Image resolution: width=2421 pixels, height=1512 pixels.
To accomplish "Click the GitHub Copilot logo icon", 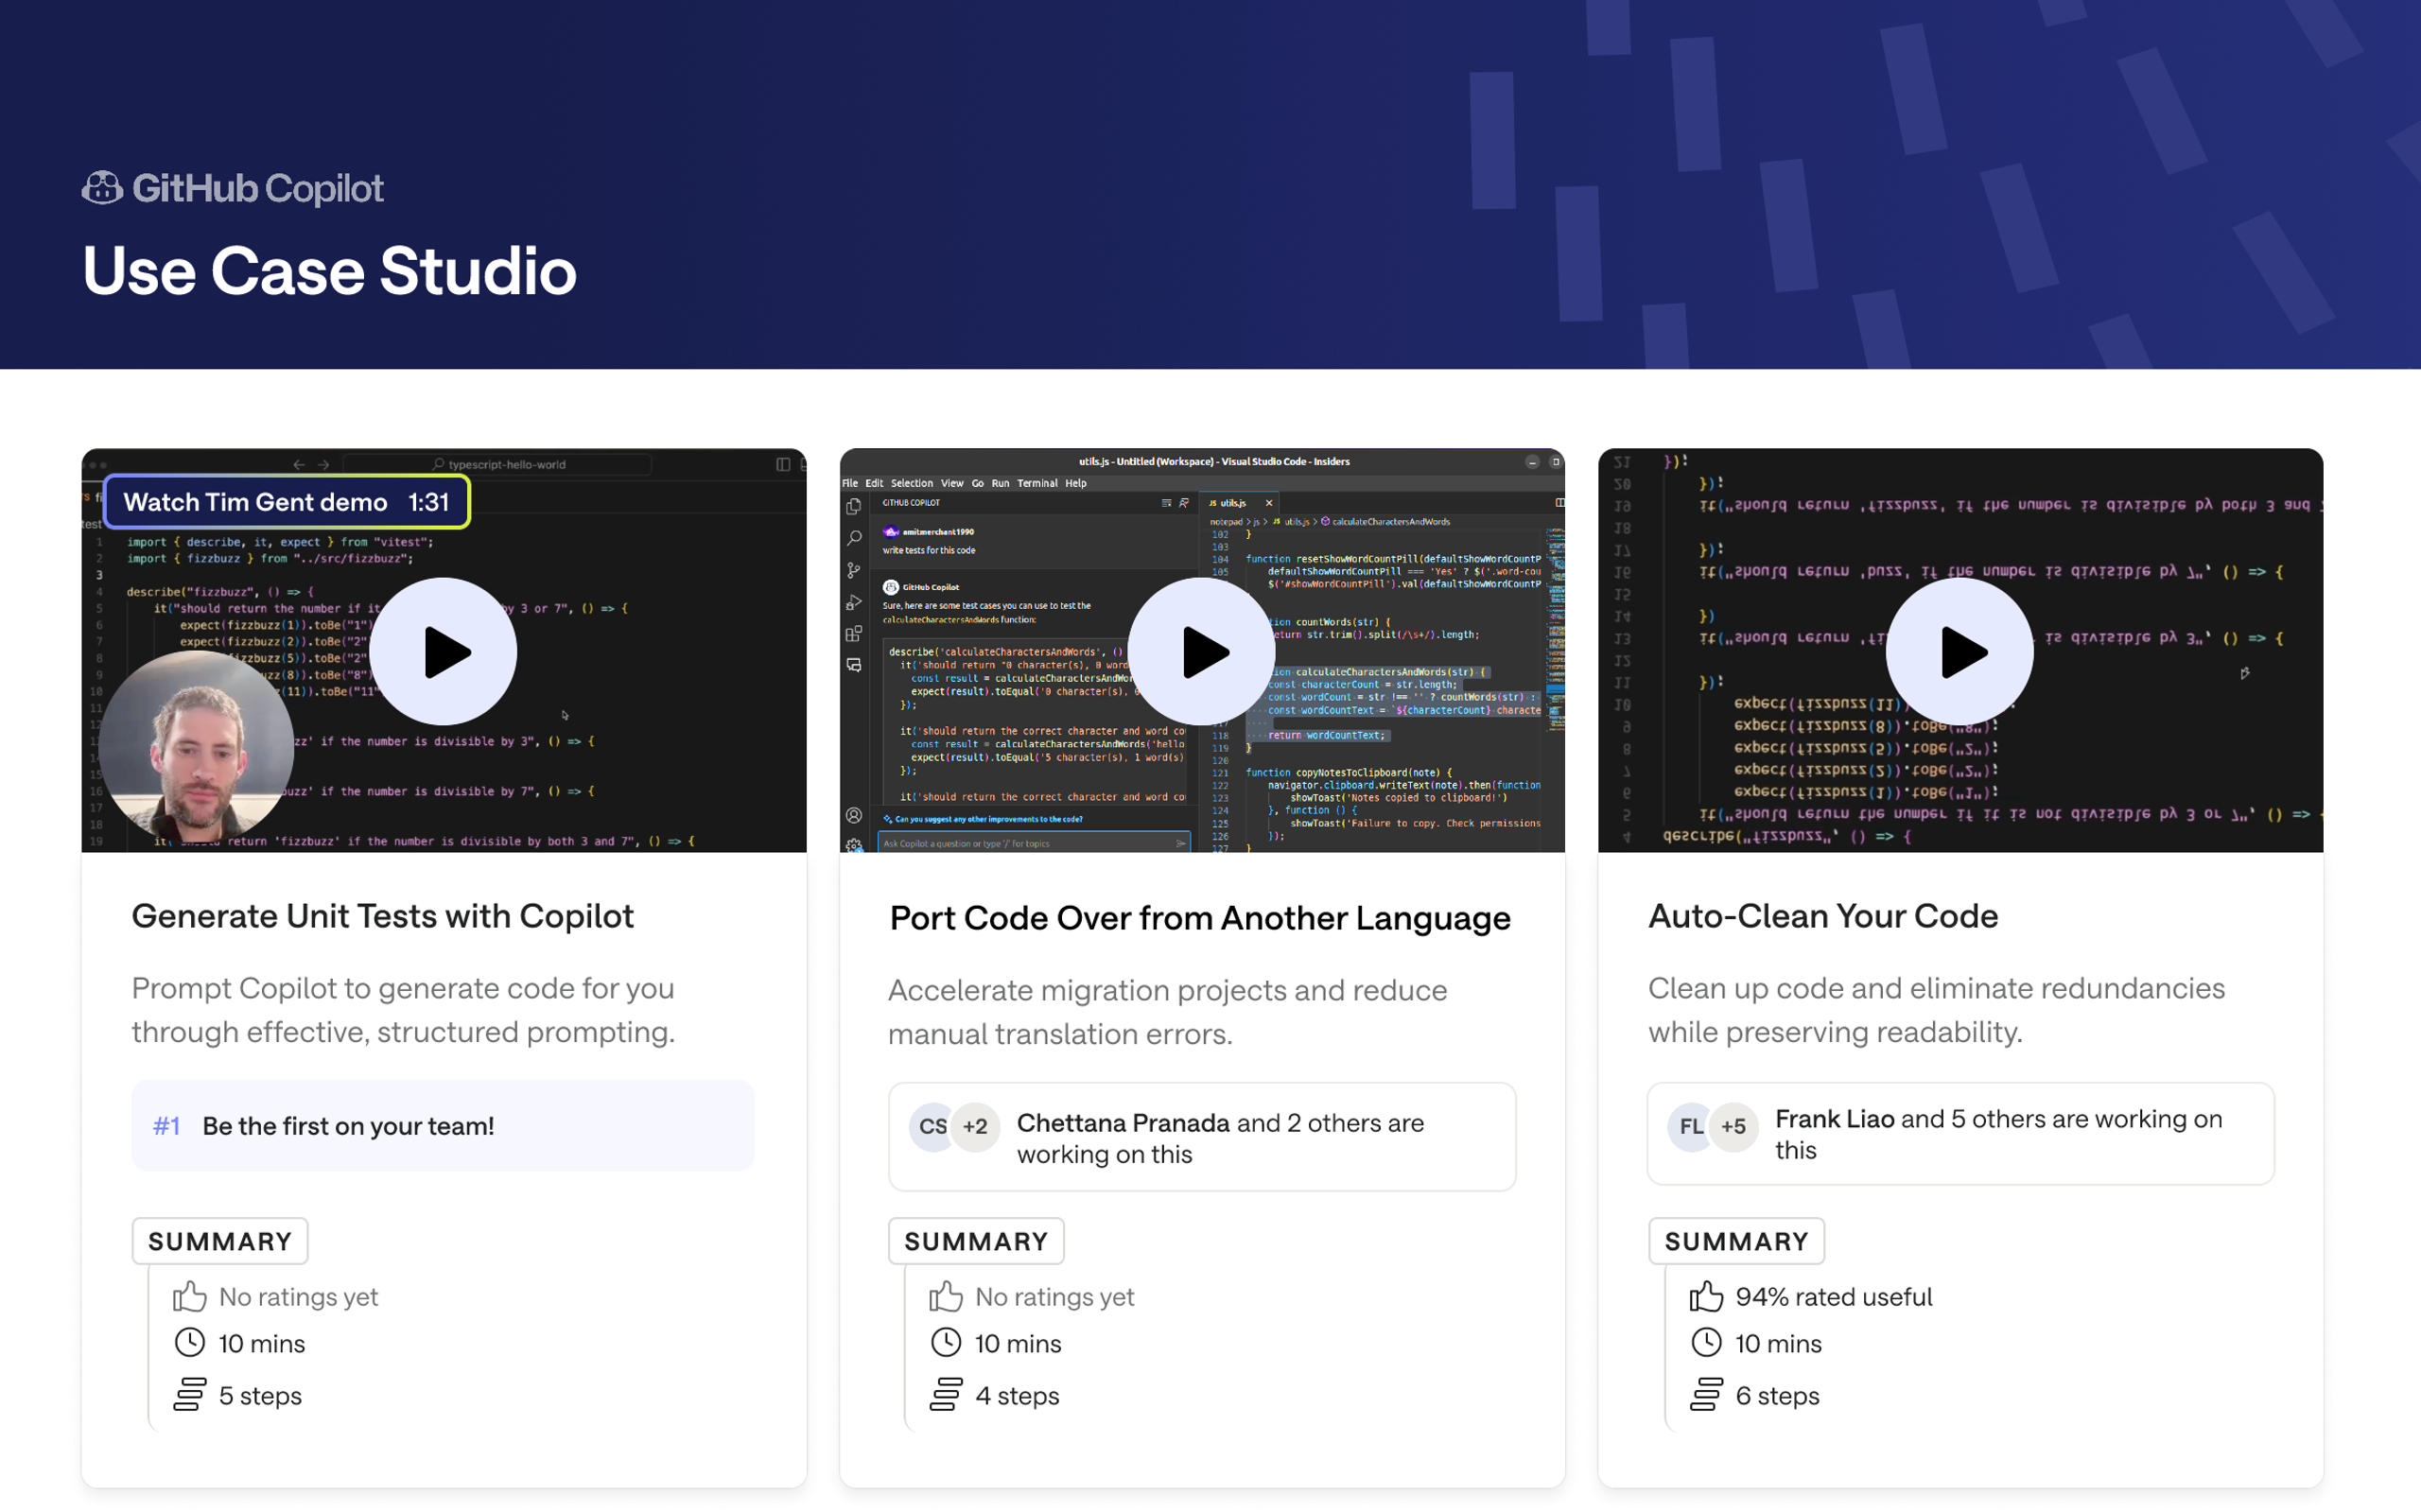I will 102,188.
